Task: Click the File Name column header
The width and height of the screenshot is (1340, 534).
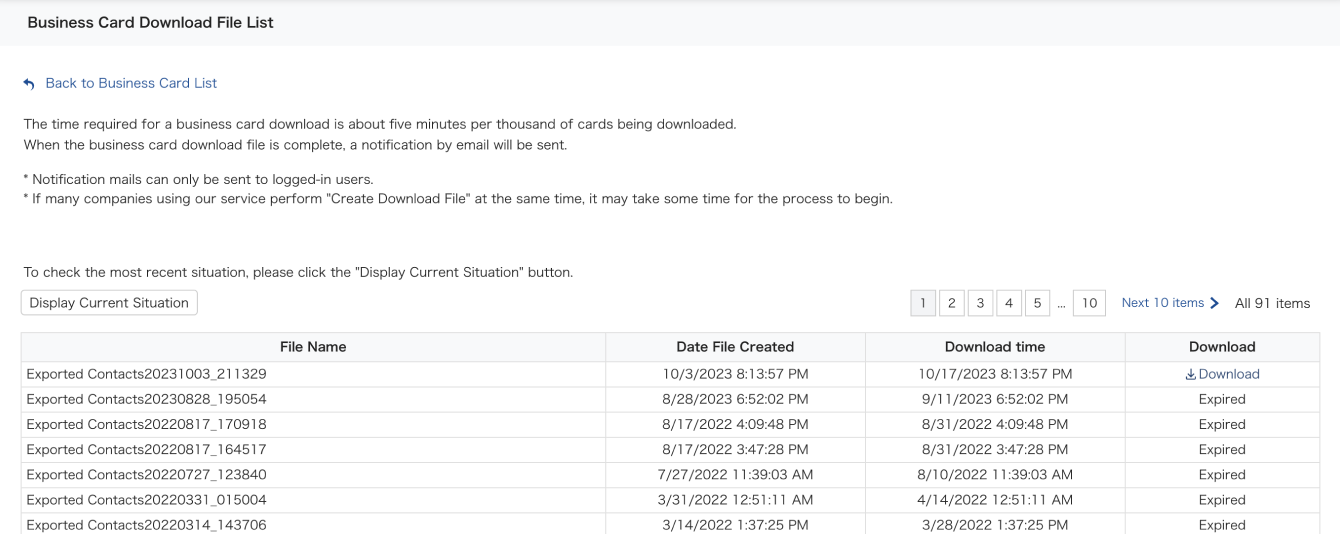Action: pos(313,347)
